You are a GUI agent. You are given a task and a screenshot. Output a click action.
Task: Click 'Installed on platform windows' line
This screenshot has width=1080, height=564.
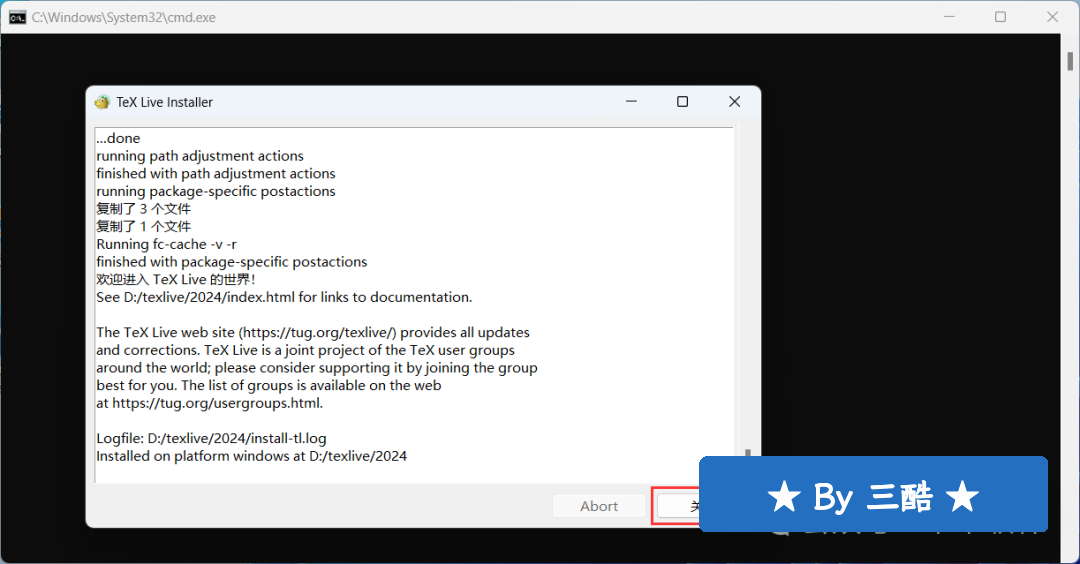tap(251, 456)
